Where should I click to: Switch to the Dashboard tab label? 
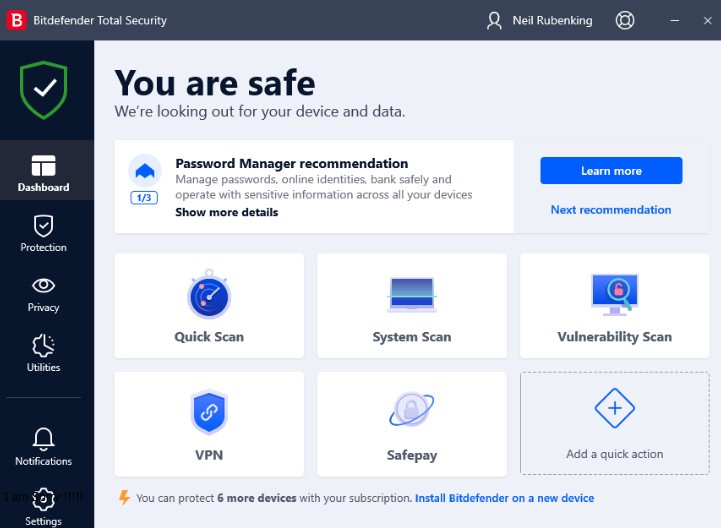44,187
